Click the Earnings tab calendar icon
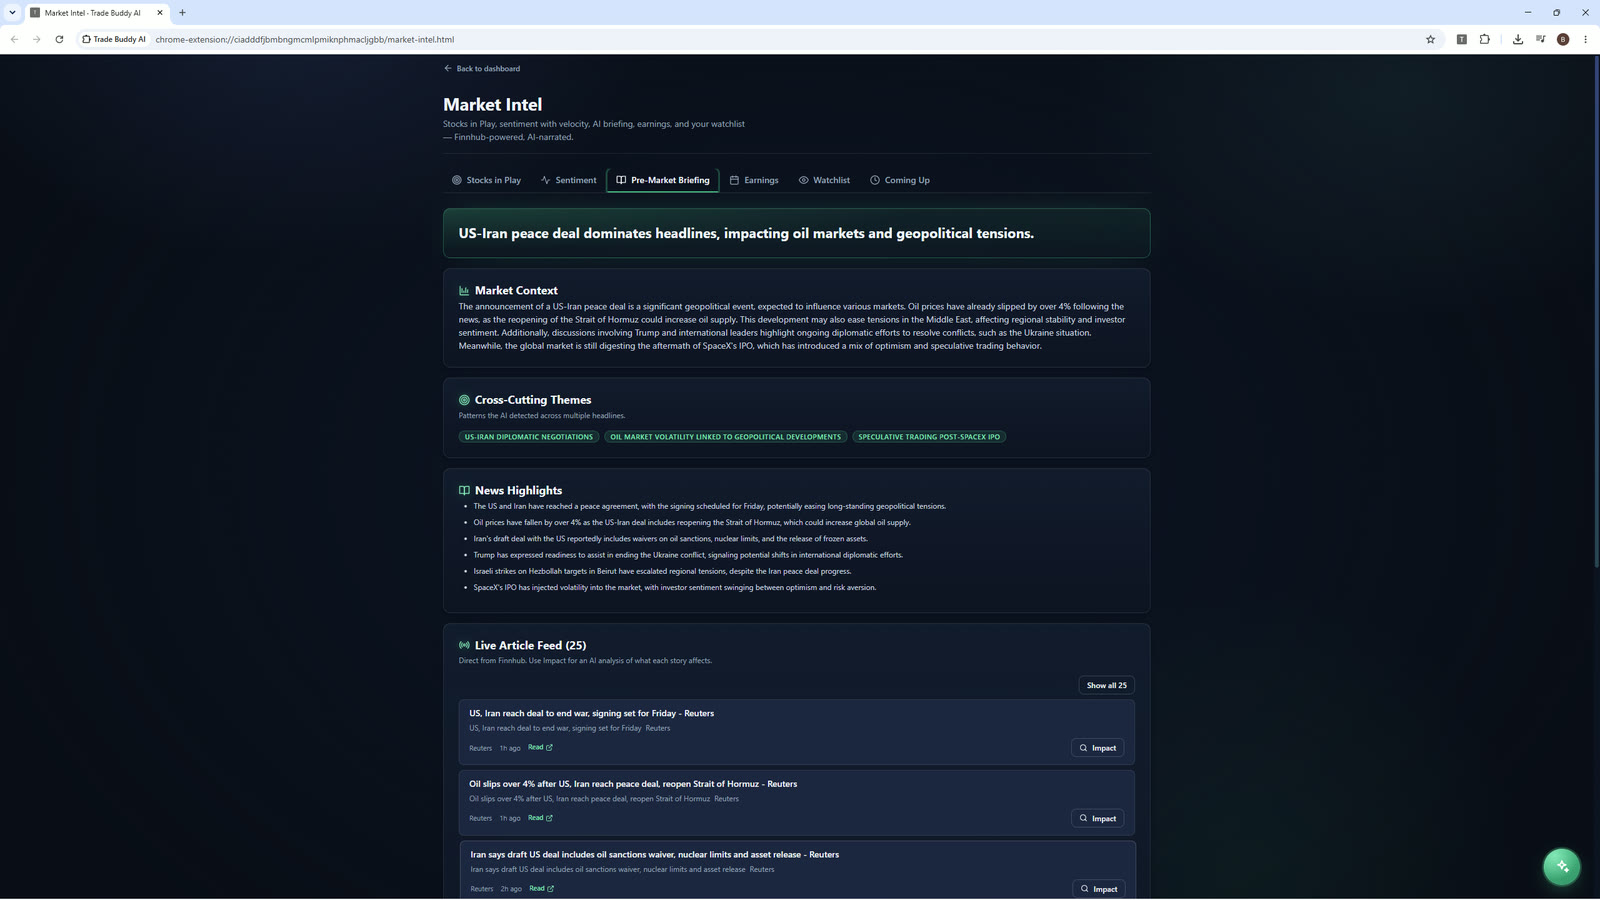The image size is (1600, 900). pos(734,180)
